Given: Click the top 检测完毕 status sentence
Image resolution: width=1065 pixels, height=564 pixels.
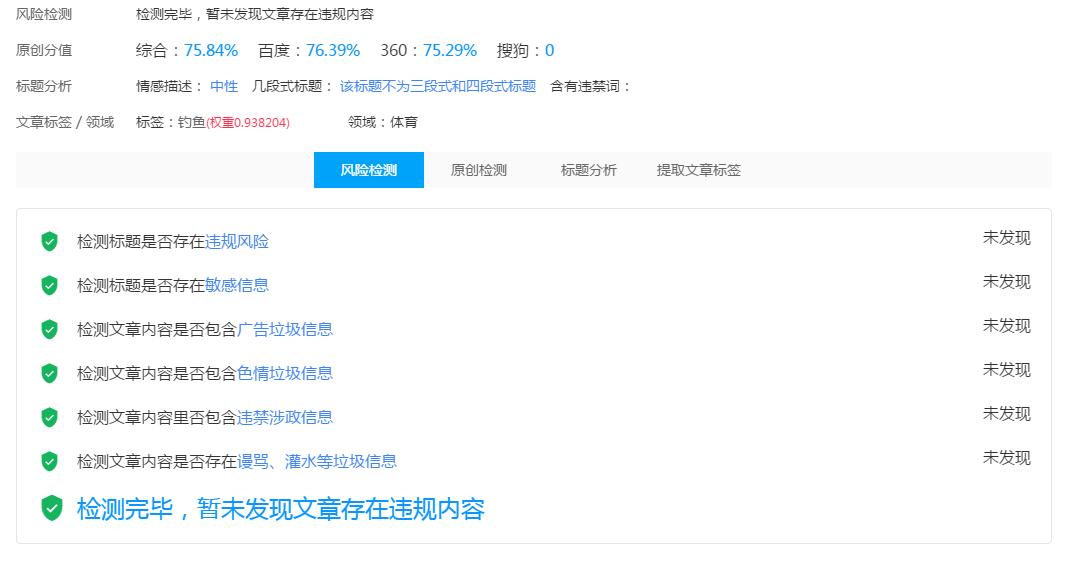Looking at the screenshot, I should point(255,14).
